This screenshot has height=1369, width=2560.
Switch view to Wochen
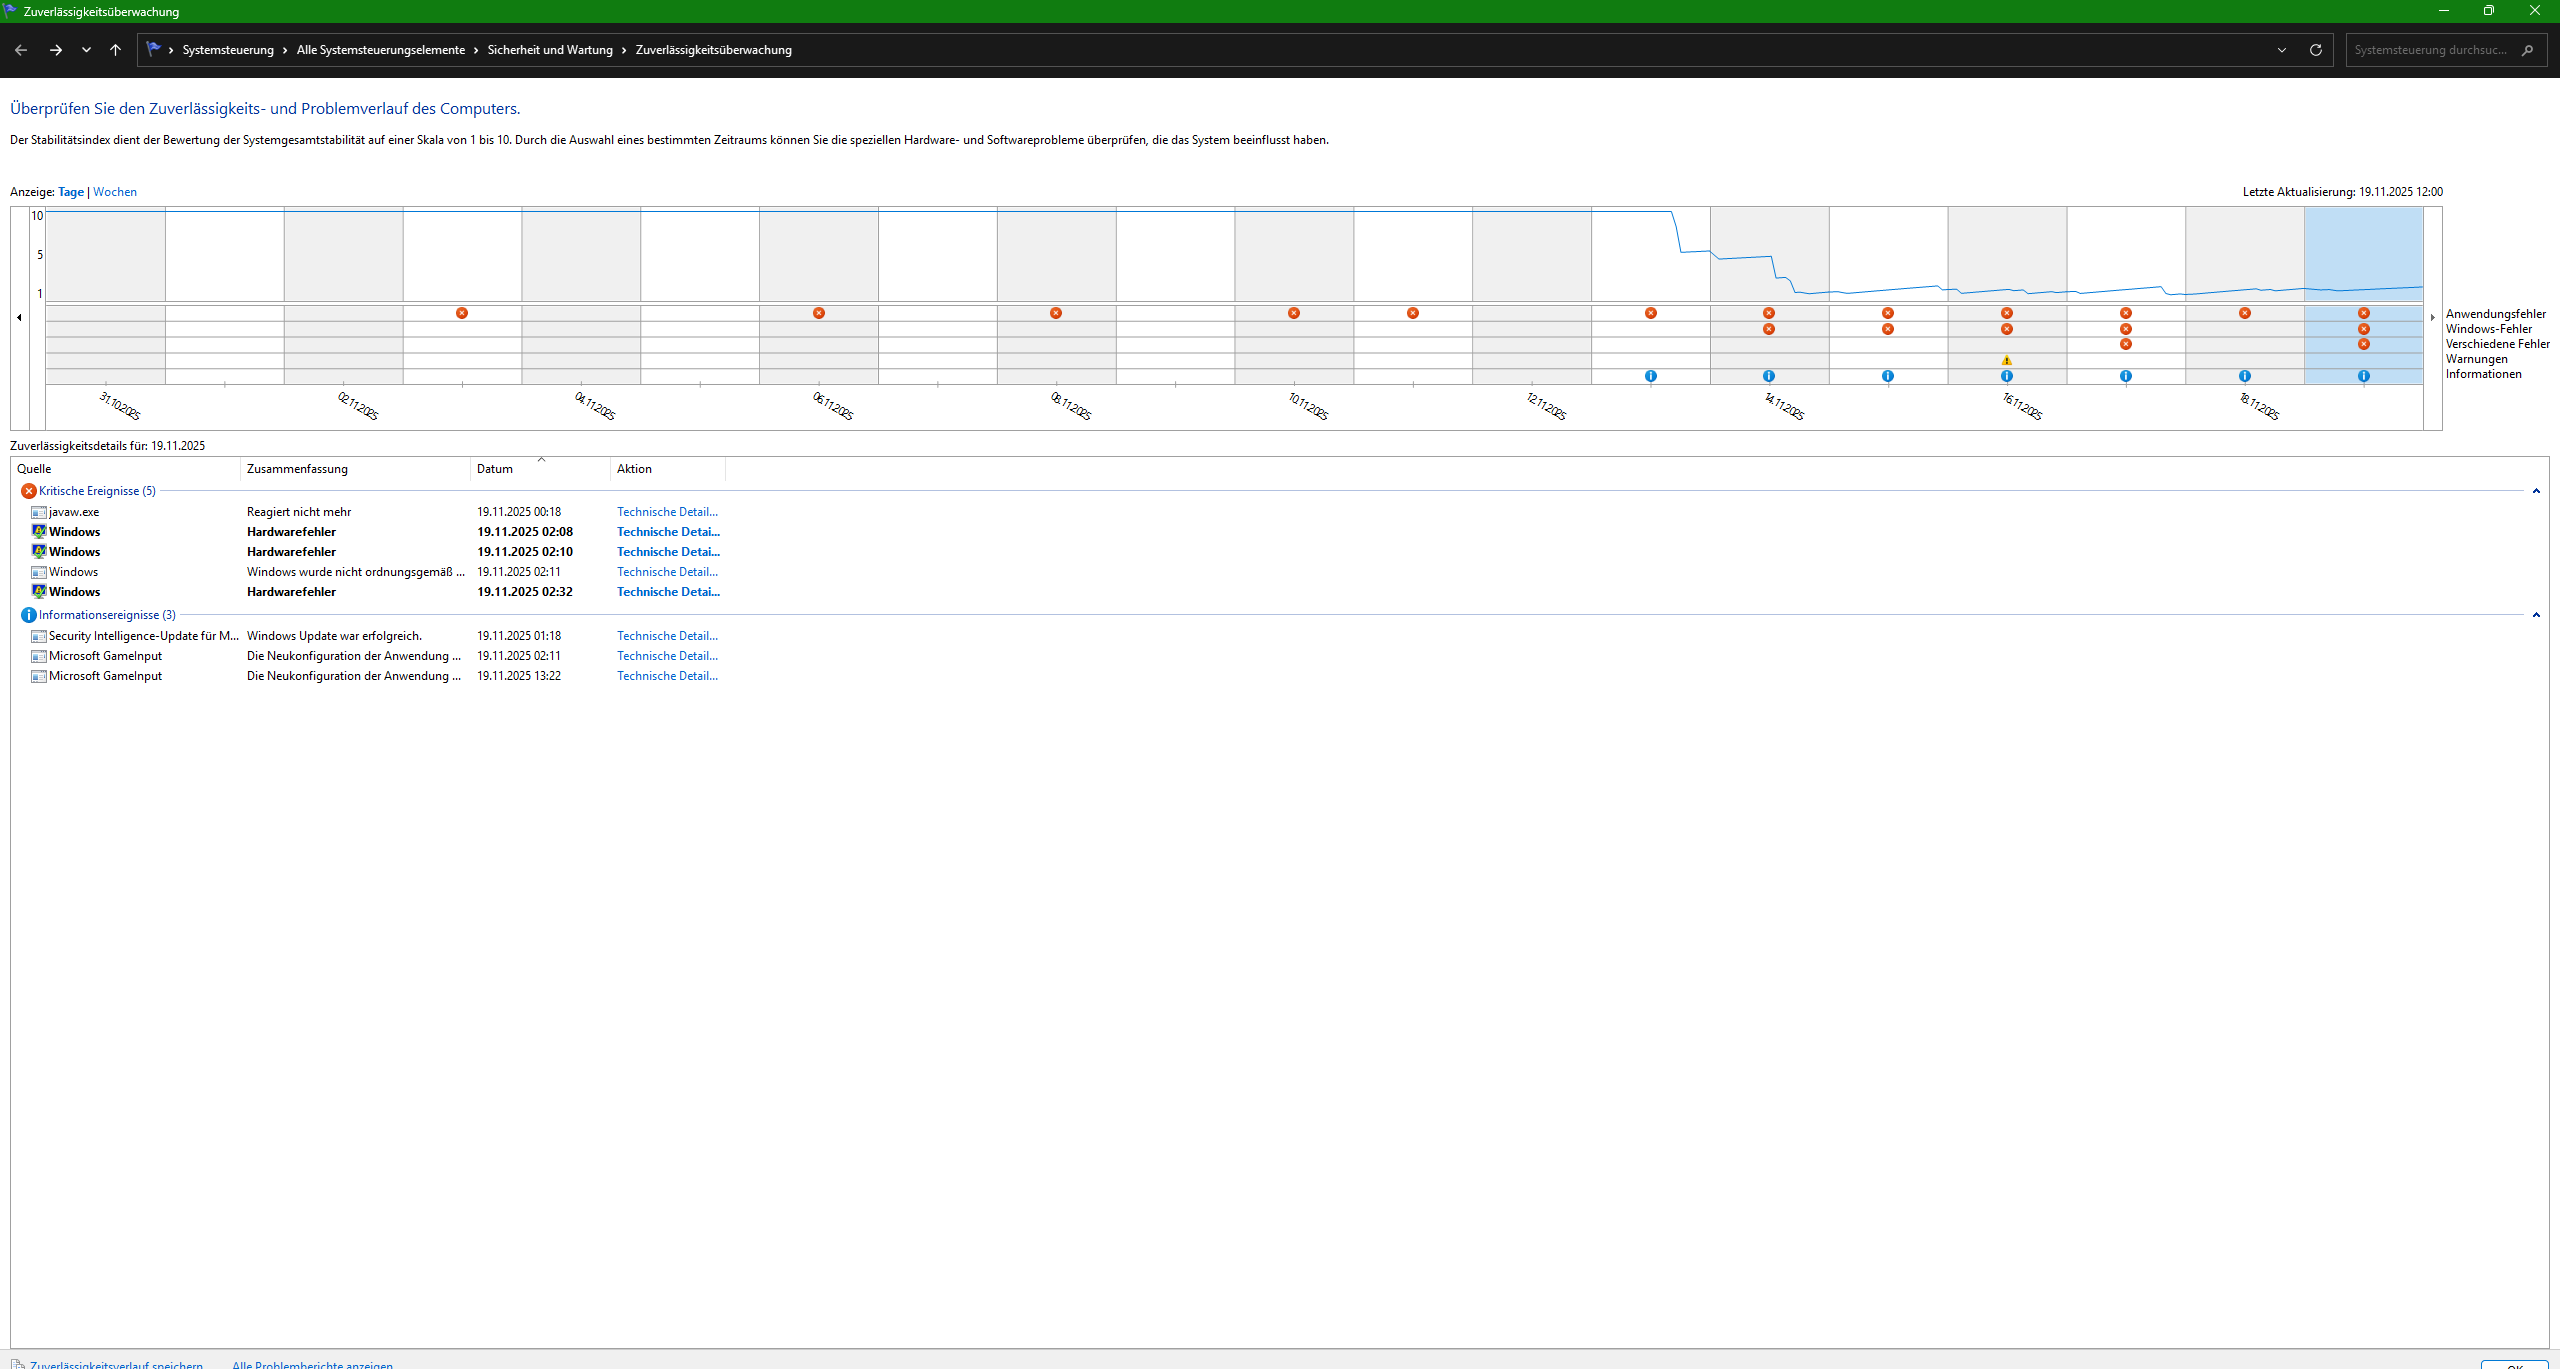click(115, 192)
